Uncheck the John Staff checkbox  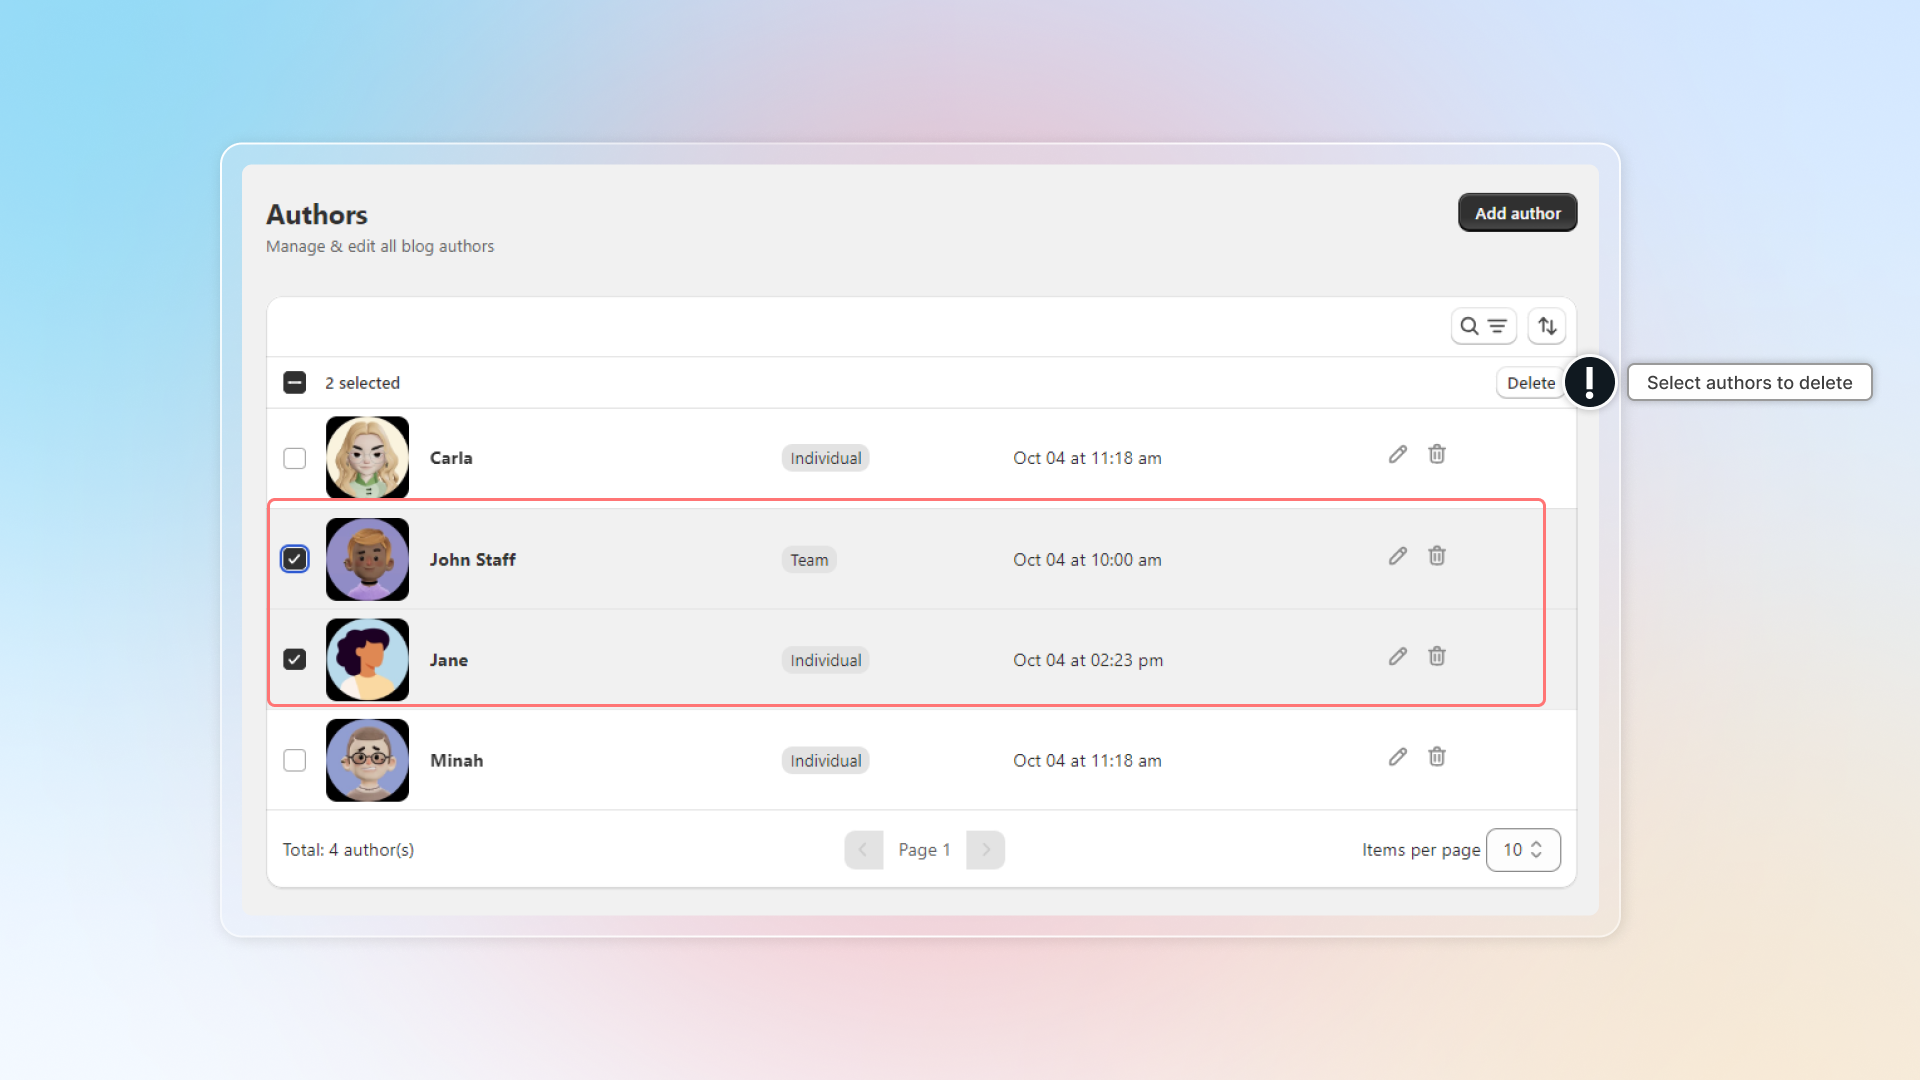294,559
